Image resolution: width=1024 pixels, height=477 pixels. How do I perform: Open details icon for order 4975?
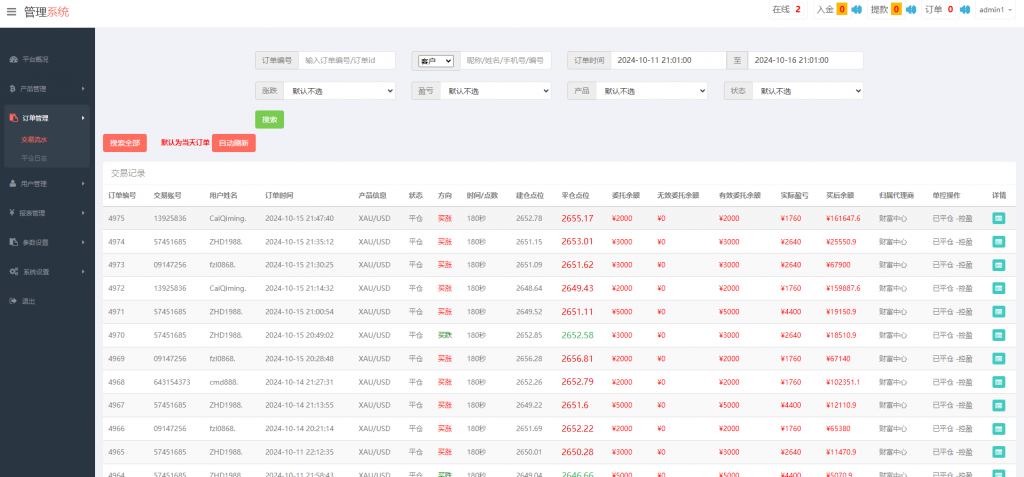click(x=999, y=218)
